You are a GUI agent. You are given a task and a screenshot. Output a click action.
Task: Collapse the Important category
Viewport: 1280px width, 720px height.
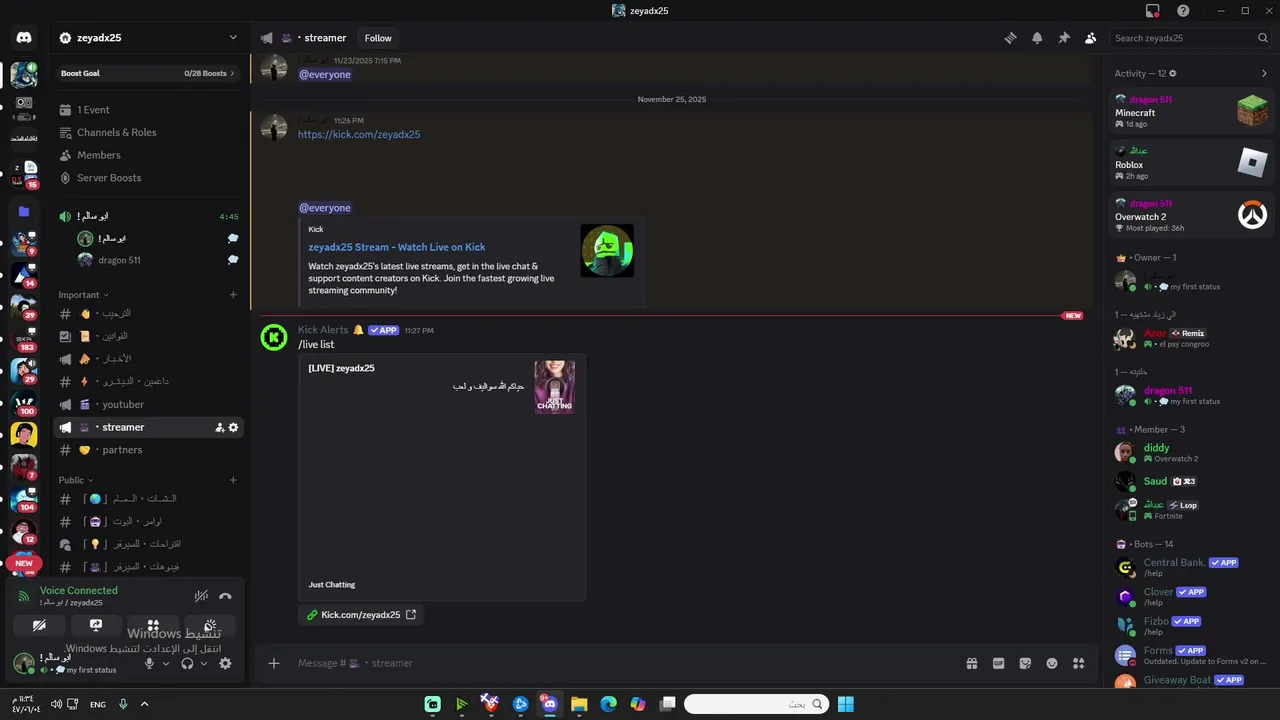(x=83, y=295)
